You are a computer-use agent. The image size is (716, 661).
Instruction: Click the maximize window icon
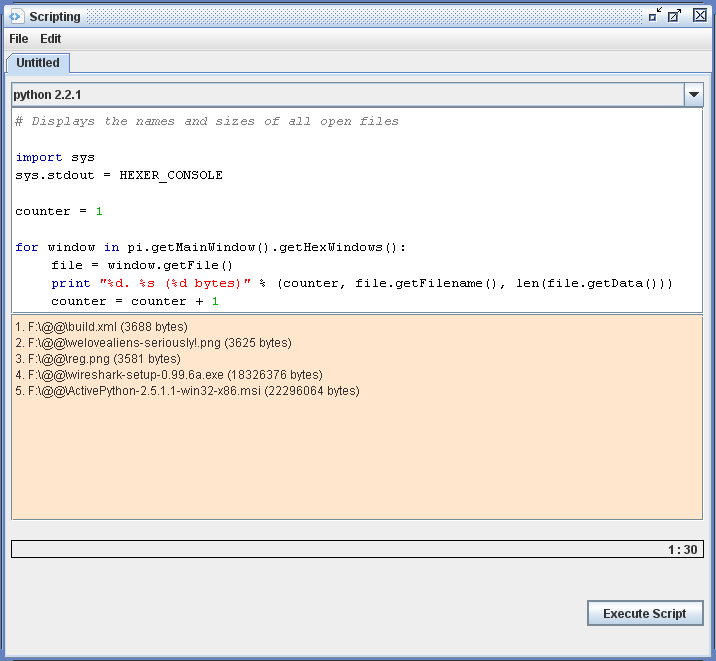pyautogui.click(x=674, y=15)
